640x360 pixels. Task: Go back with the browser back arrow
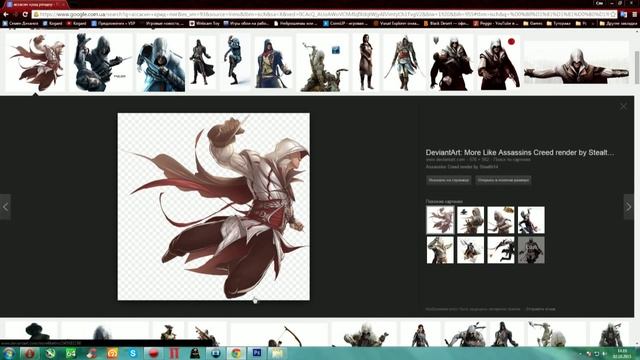pyautogui.click(x=6, y=14)
